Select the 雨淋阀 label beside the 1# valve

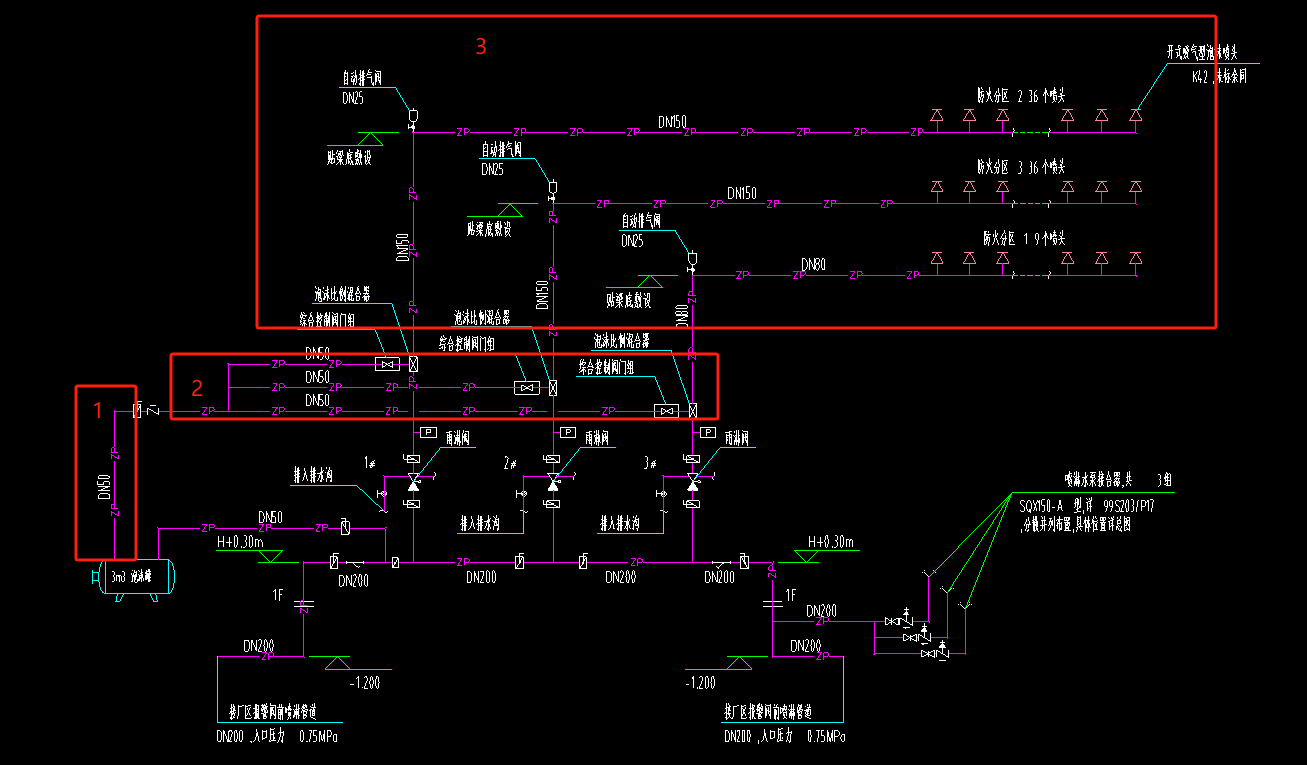pyautogui.click(x=458, y=438)
